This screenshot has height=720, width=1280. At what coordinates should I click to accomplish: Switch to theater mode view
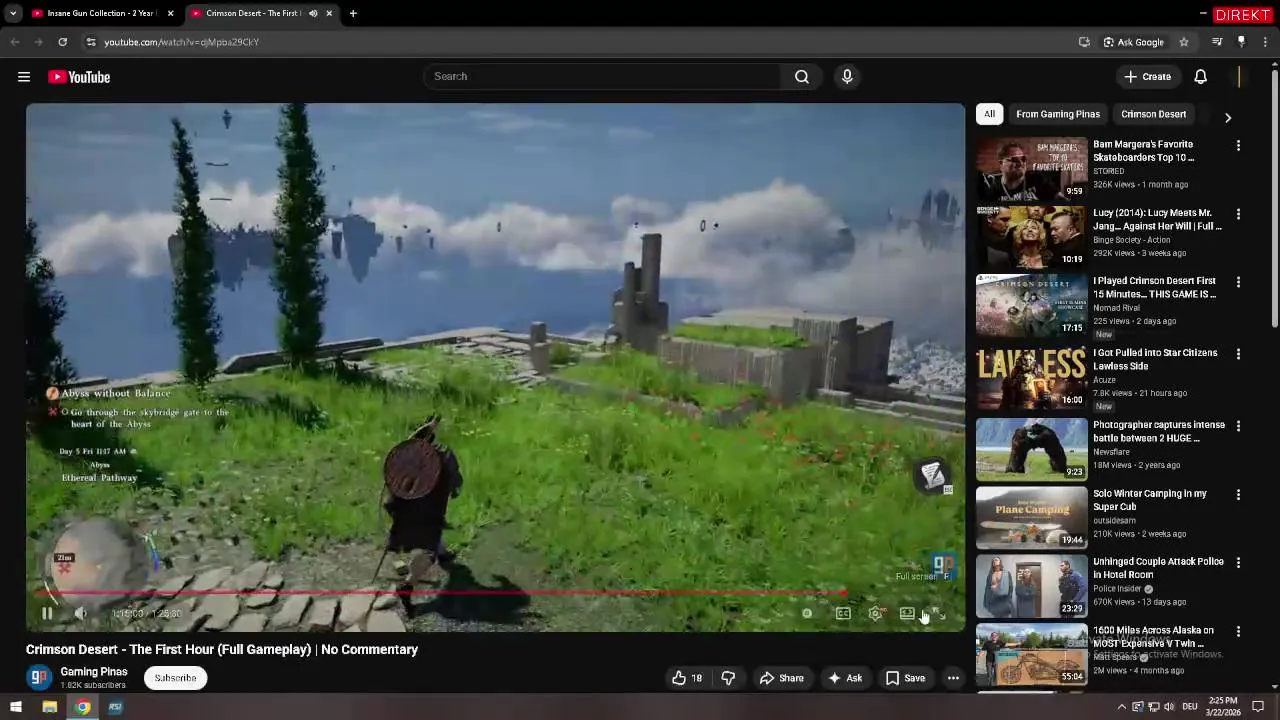(907, 613)
